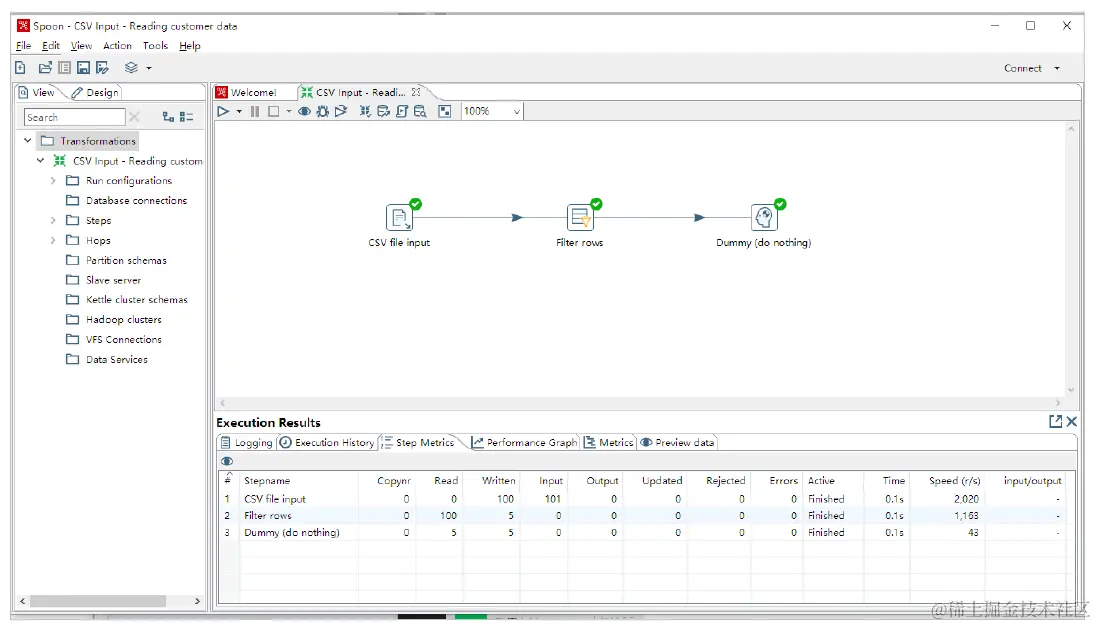Run impact analysis on database icon
Screen dimensions: 1097x626
pyautogui.click(x=383, y=111)
